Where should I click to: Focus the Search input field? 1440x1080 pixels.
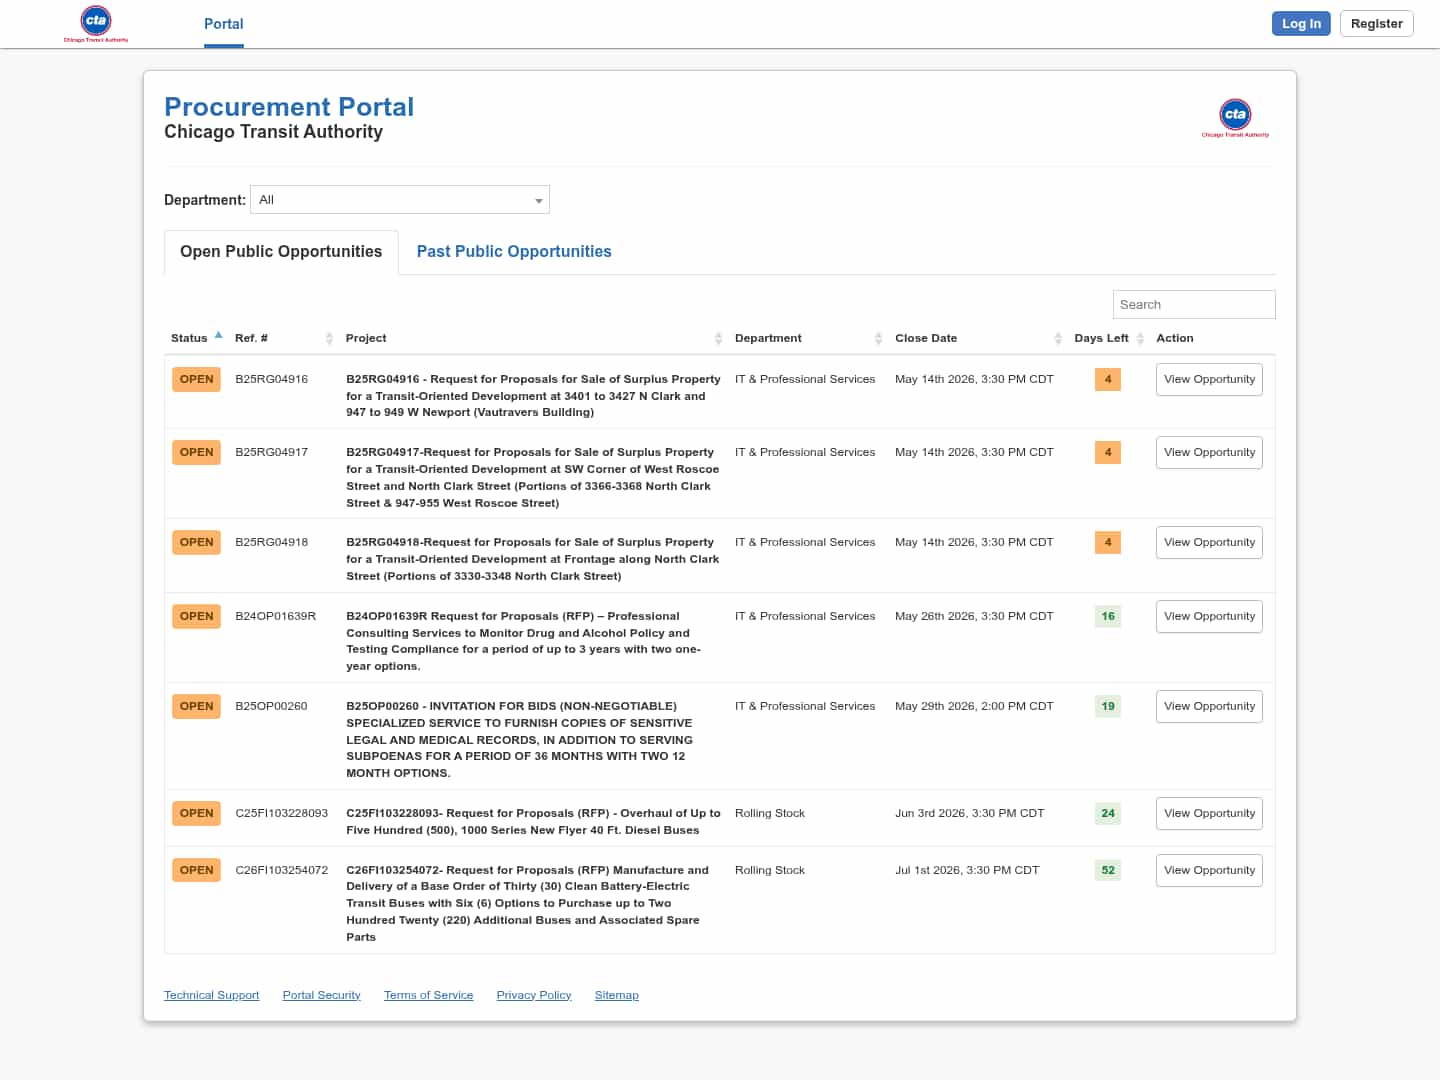1194,305
